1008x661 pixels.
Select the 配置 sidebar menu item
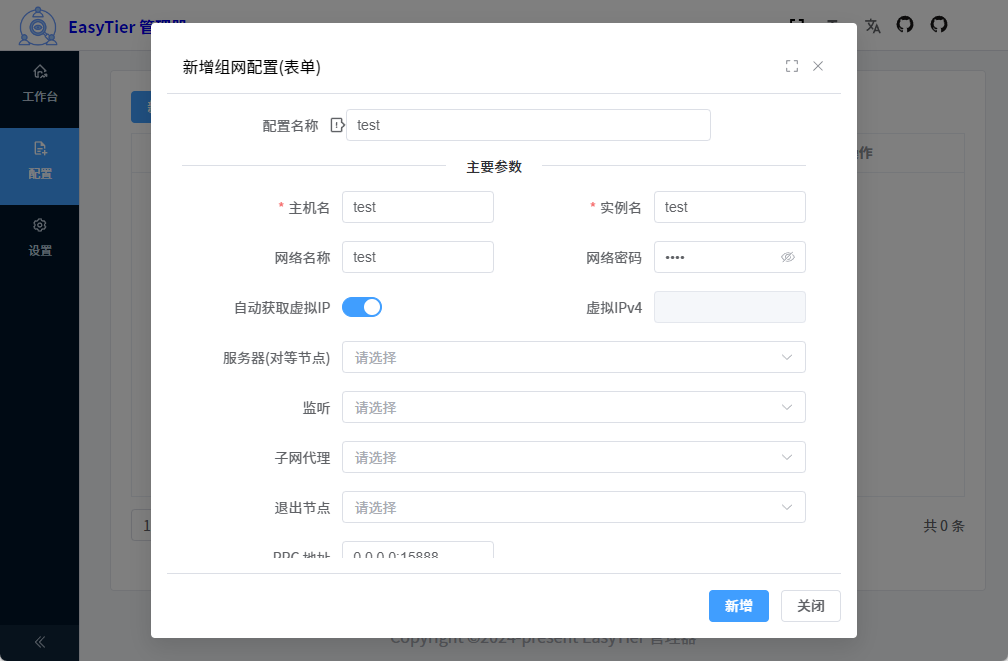coord(40,167)
